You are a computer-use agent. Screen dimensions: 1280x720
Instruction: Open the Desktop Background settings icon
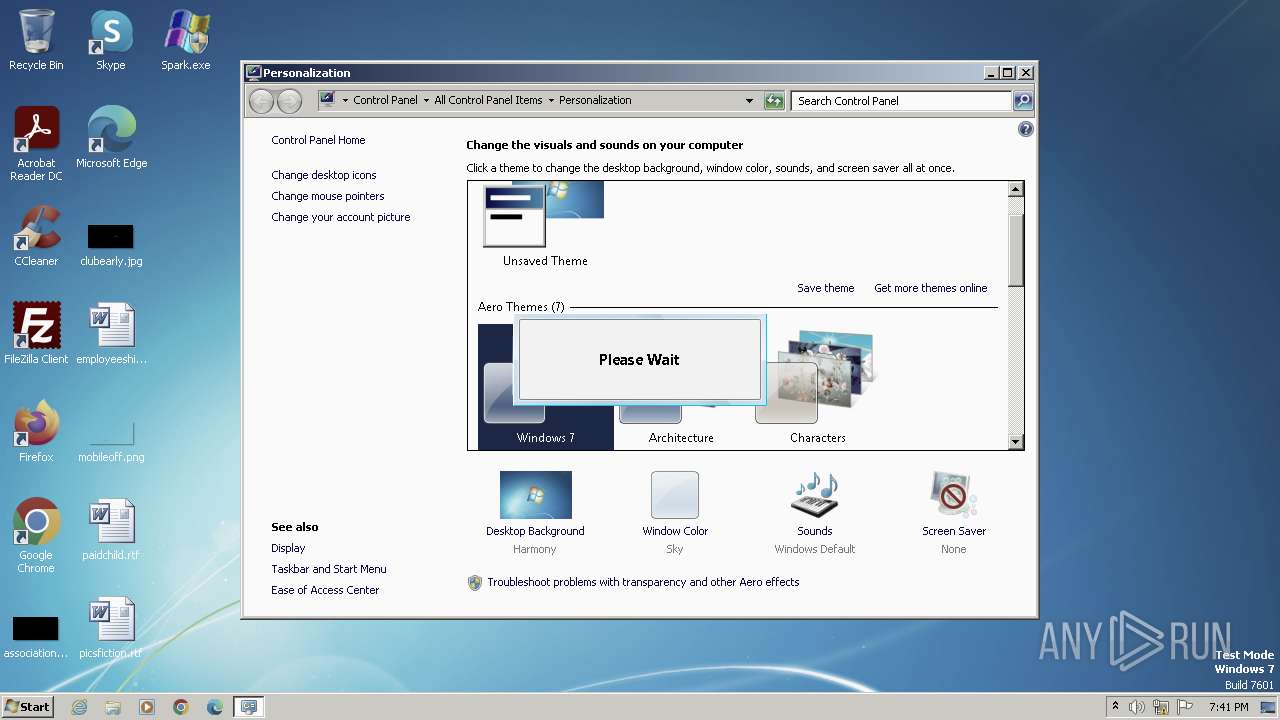(x=535, y=495)
